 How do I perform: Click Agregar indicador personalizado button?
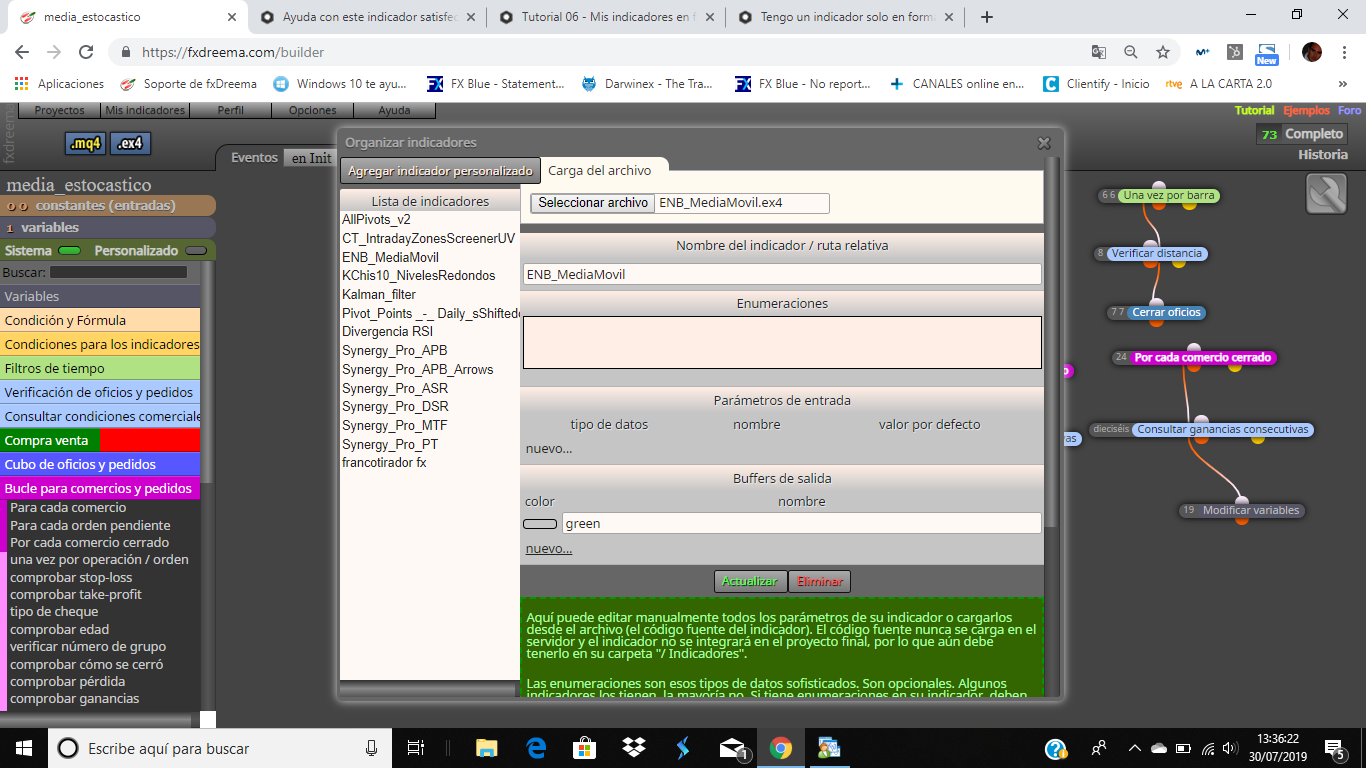(x=440, y=171)
